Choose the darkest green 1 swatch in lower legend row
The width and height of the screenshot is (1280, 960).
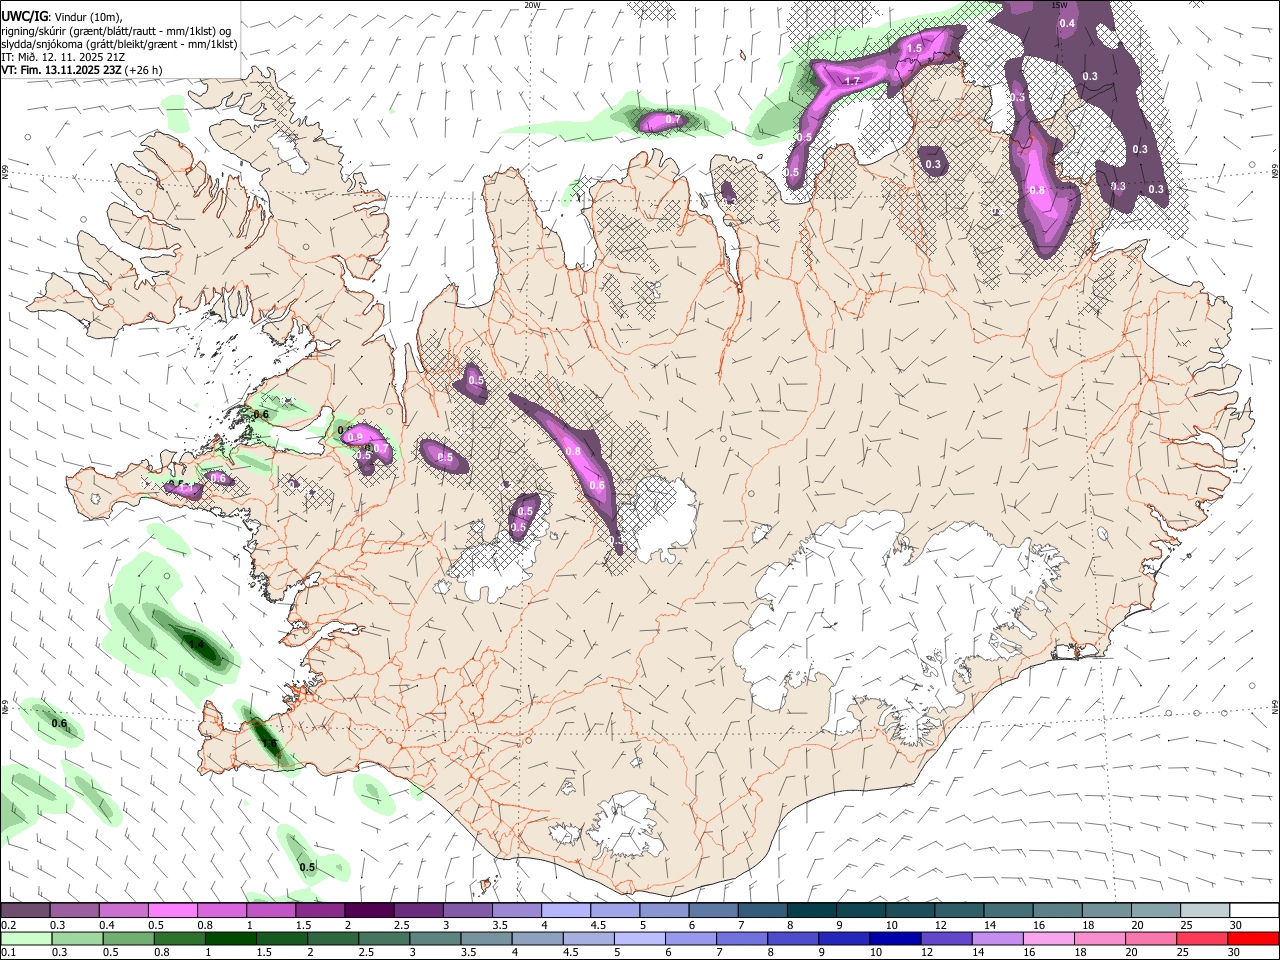[231, 938]
